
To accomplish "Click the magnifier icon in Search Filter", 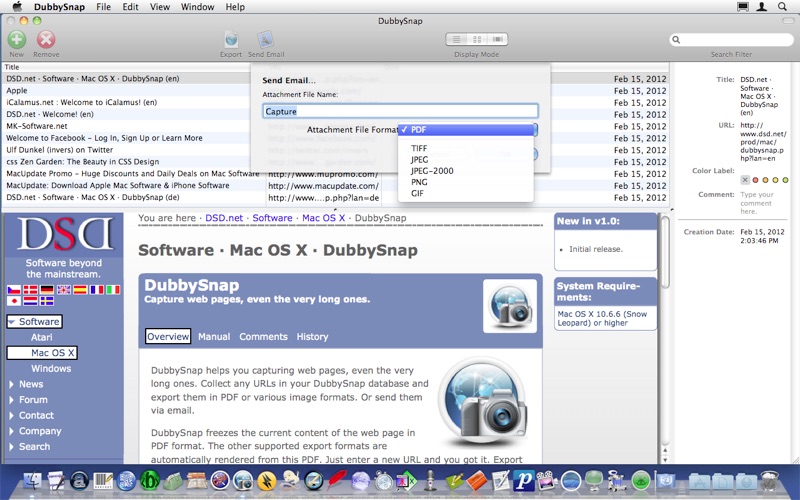I will (x=677, y=40).
